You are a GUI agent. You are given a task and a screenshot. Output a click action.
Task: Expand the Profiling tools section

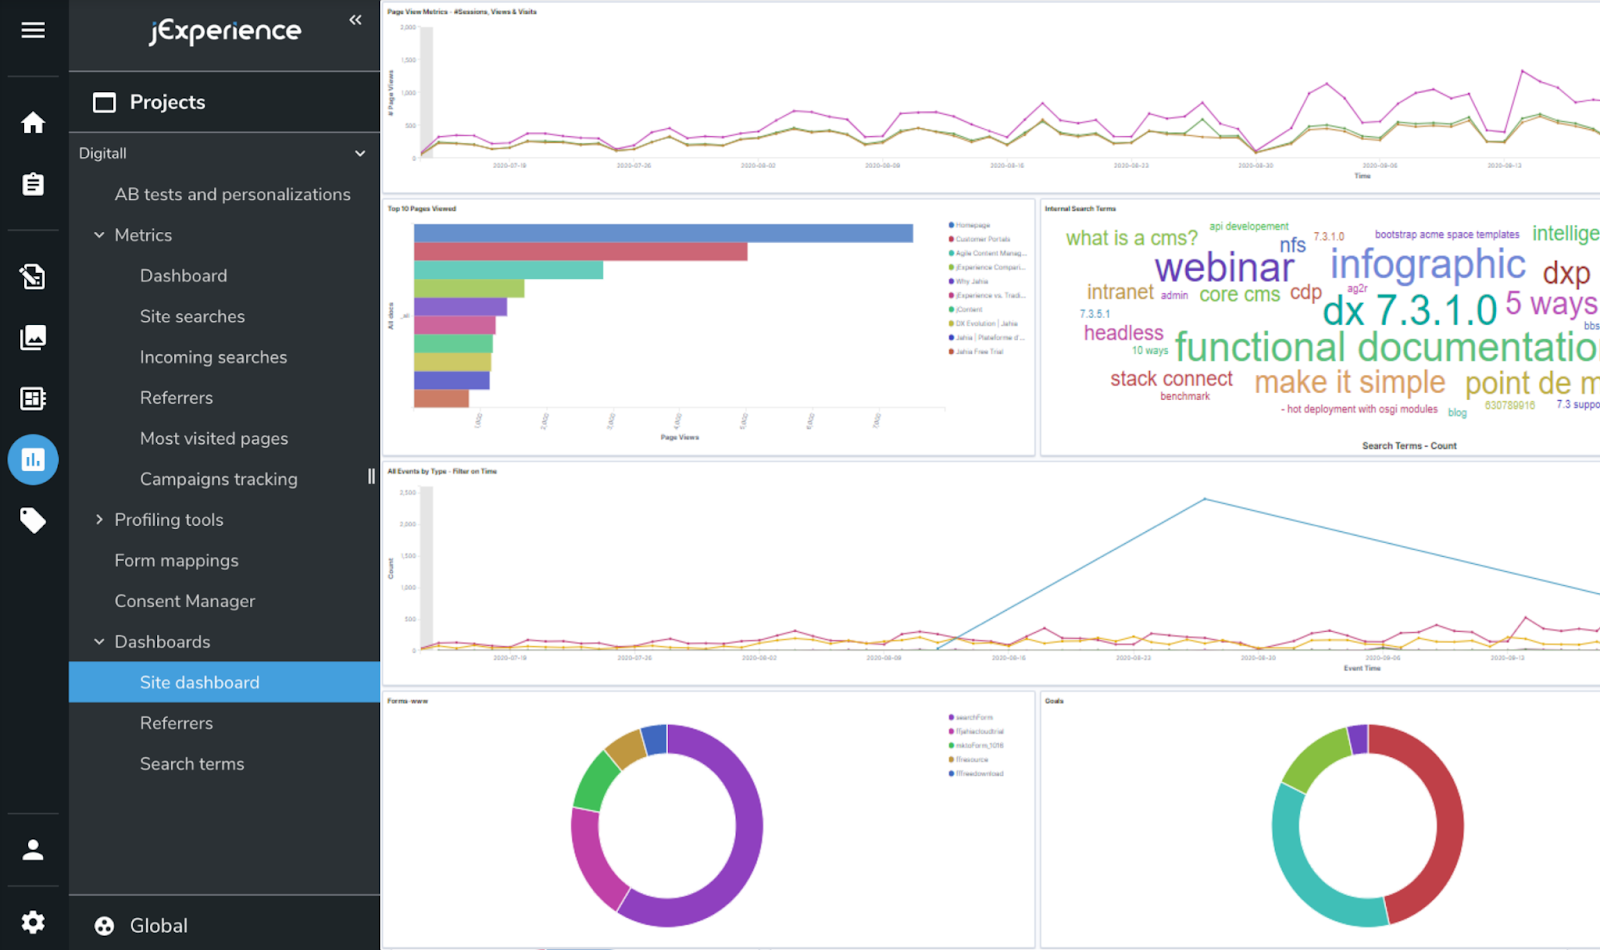point(99,520)
